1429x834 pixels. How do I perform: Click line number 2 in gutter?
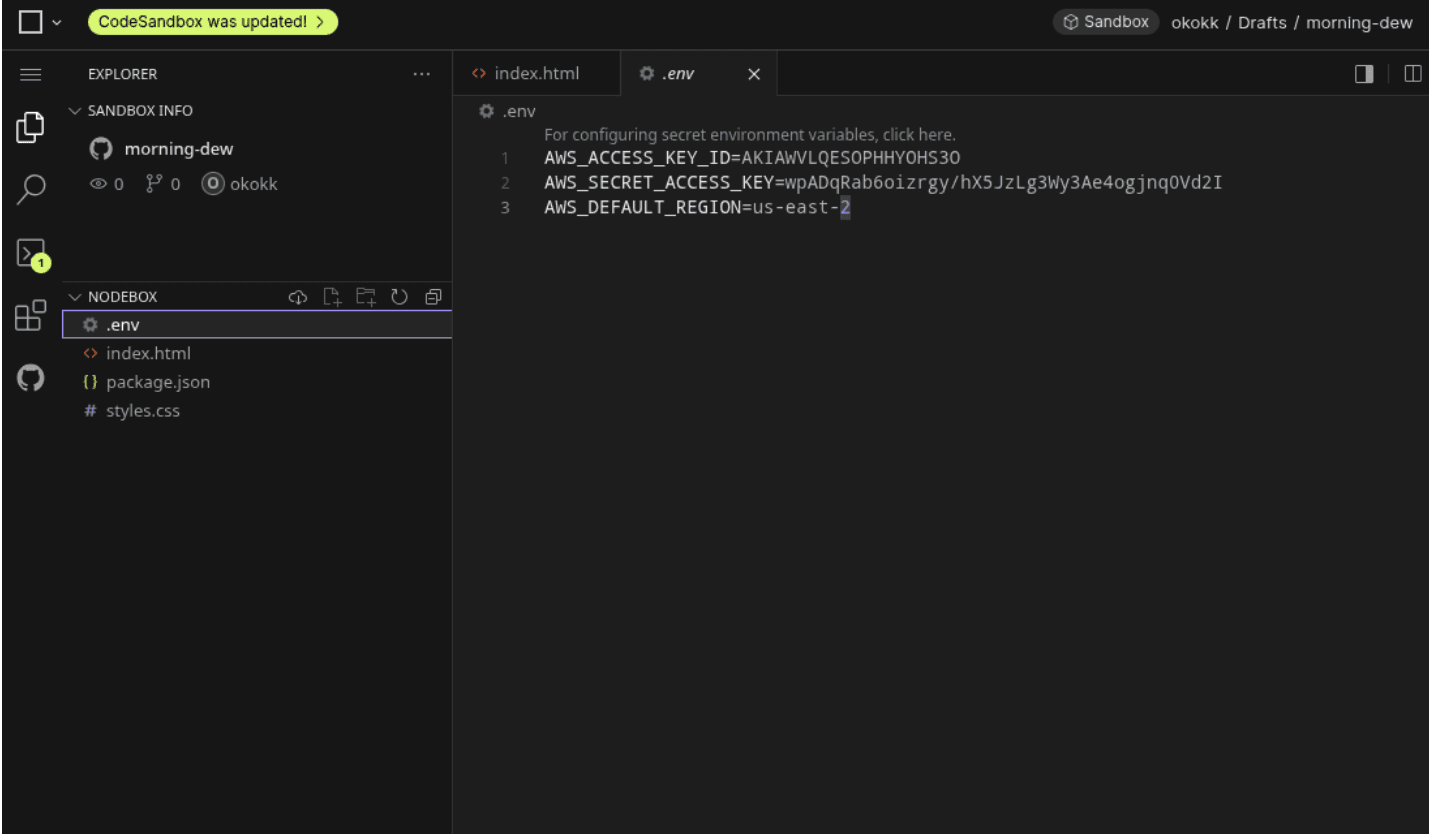(505, 183)
